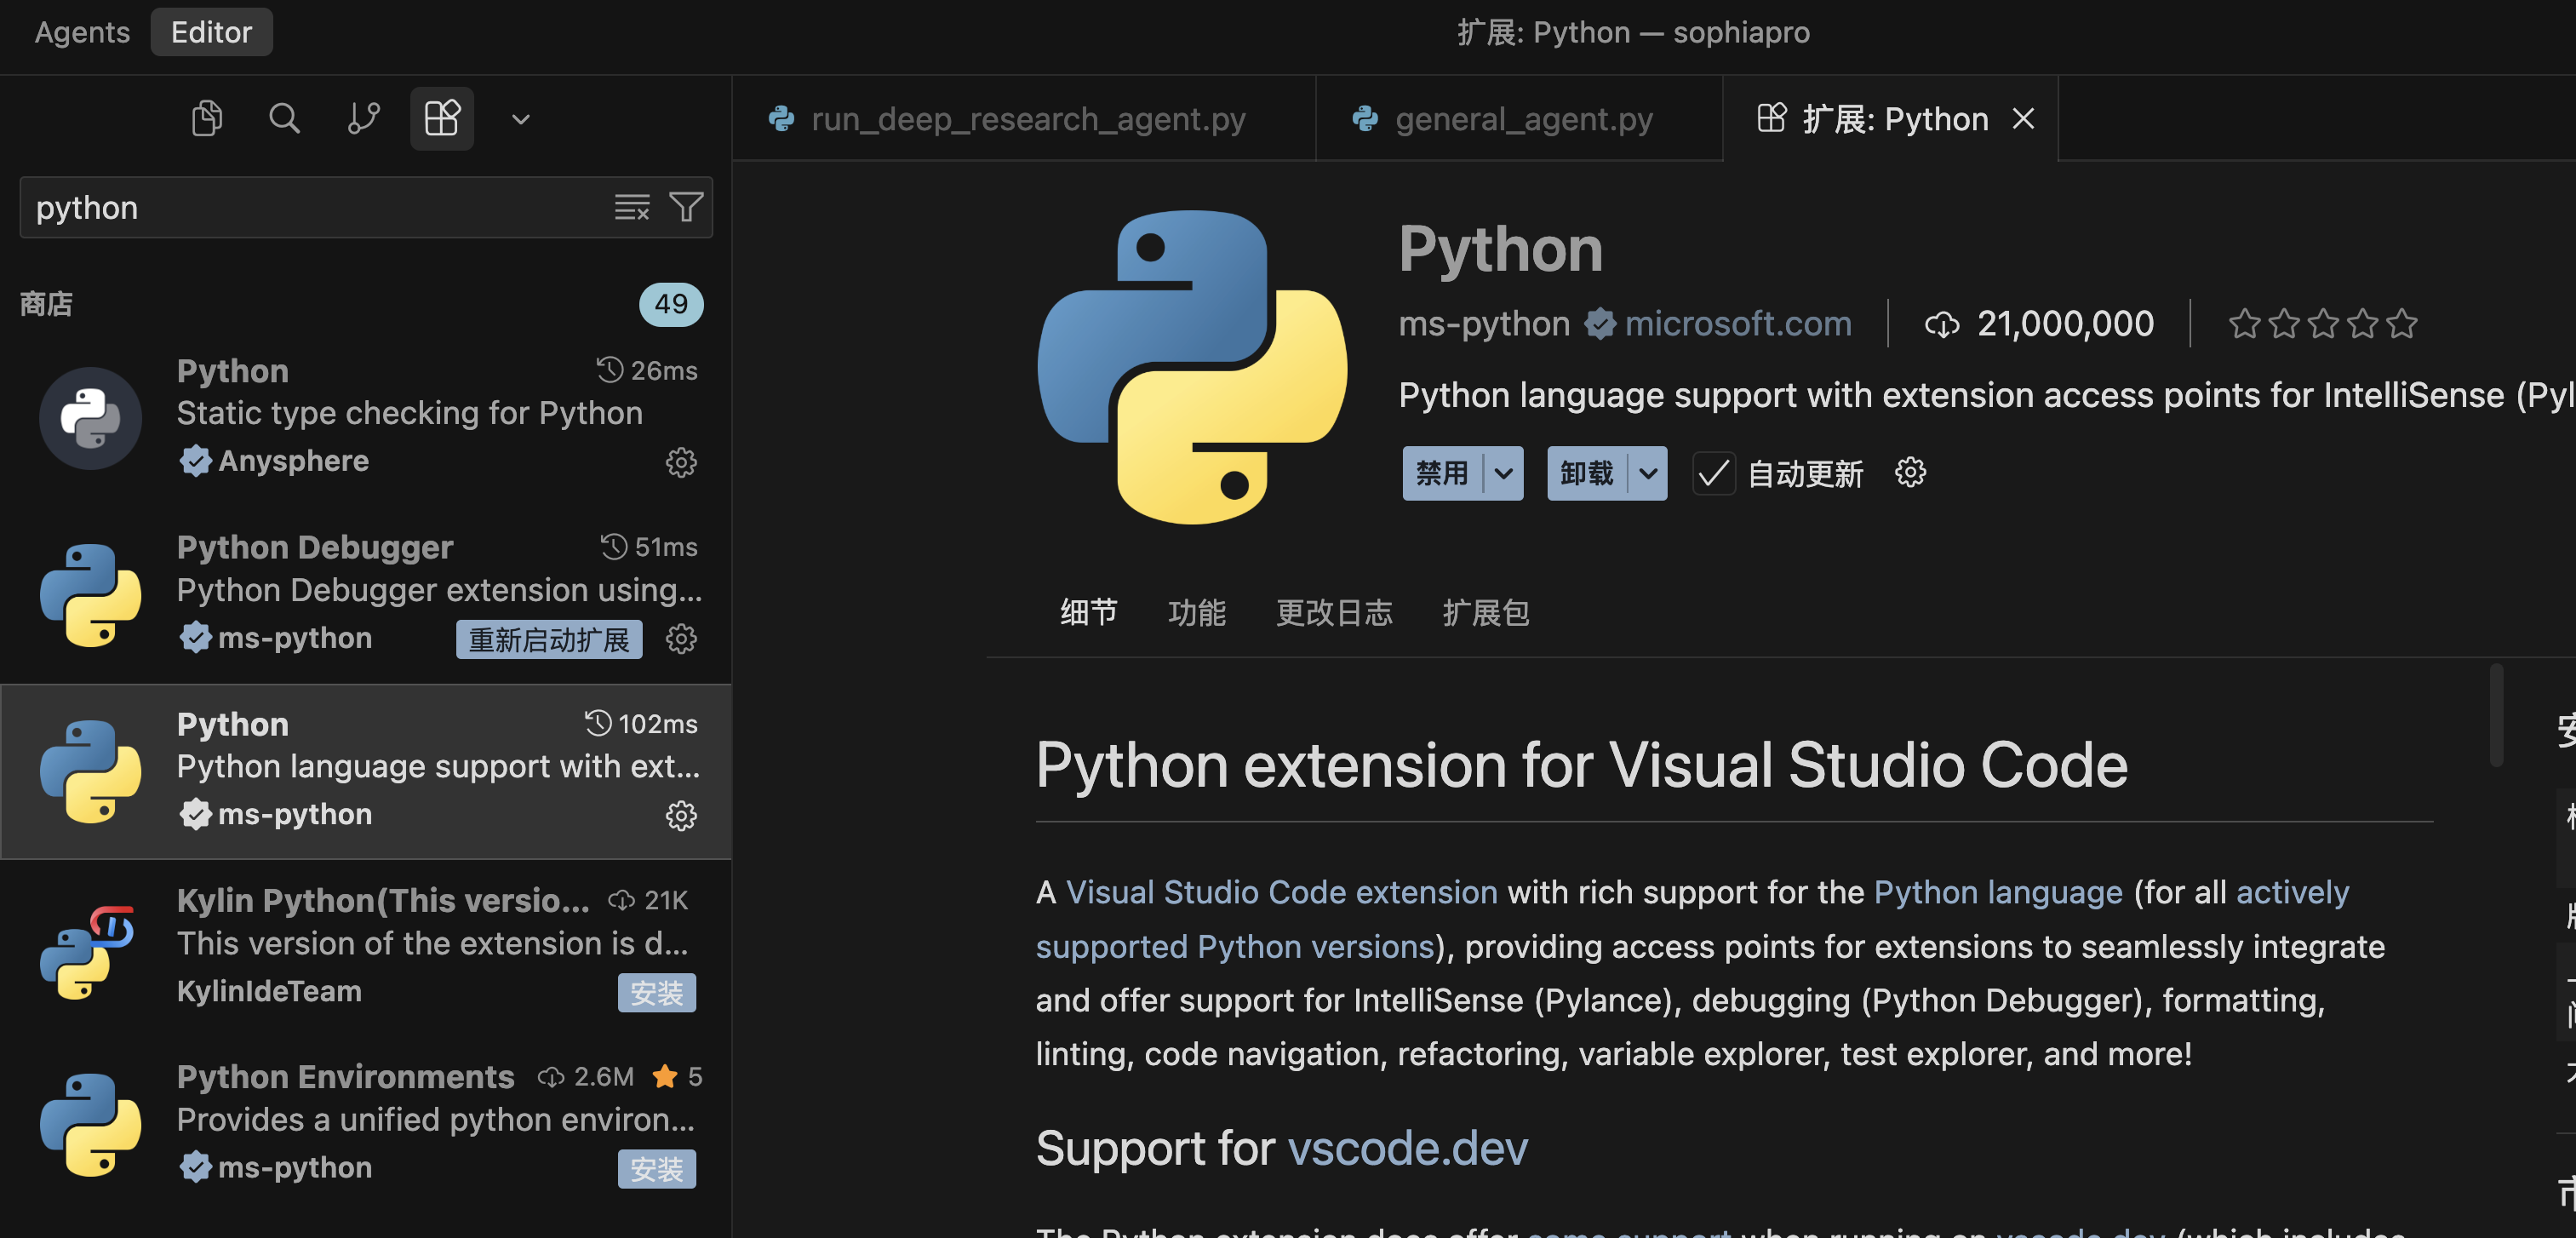Click the readme vertical scrollbar
This screenshot has width=2576, height=1238.
pyautogui.click(x=2497, y=714)
